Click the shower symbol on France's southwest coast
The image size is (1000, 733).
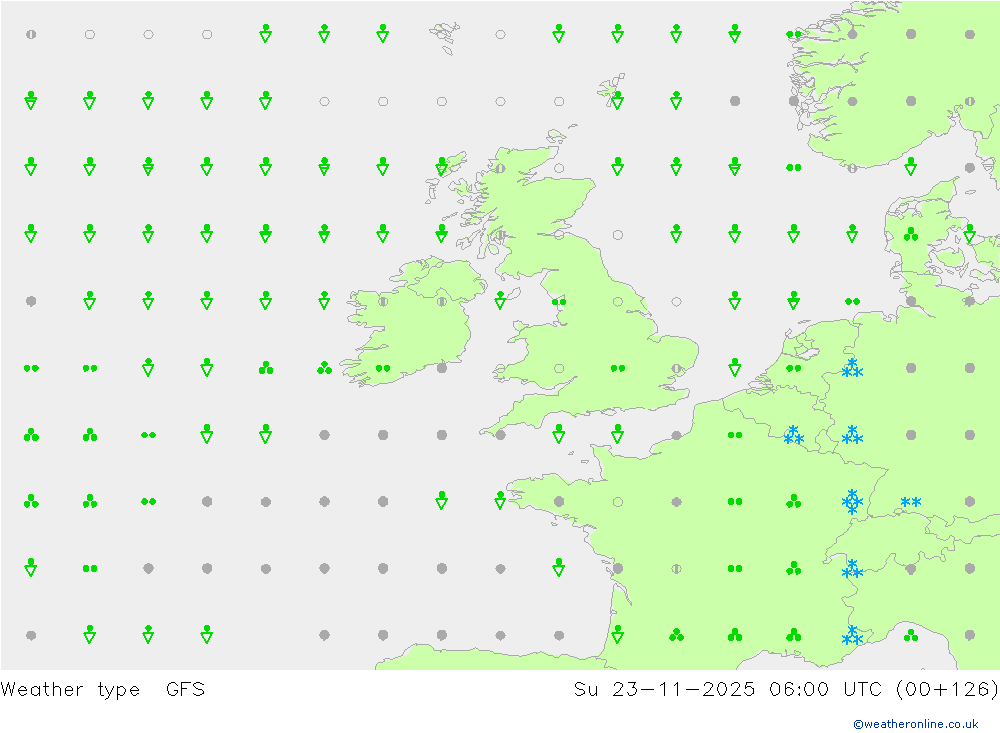click(x=617, y=634)
